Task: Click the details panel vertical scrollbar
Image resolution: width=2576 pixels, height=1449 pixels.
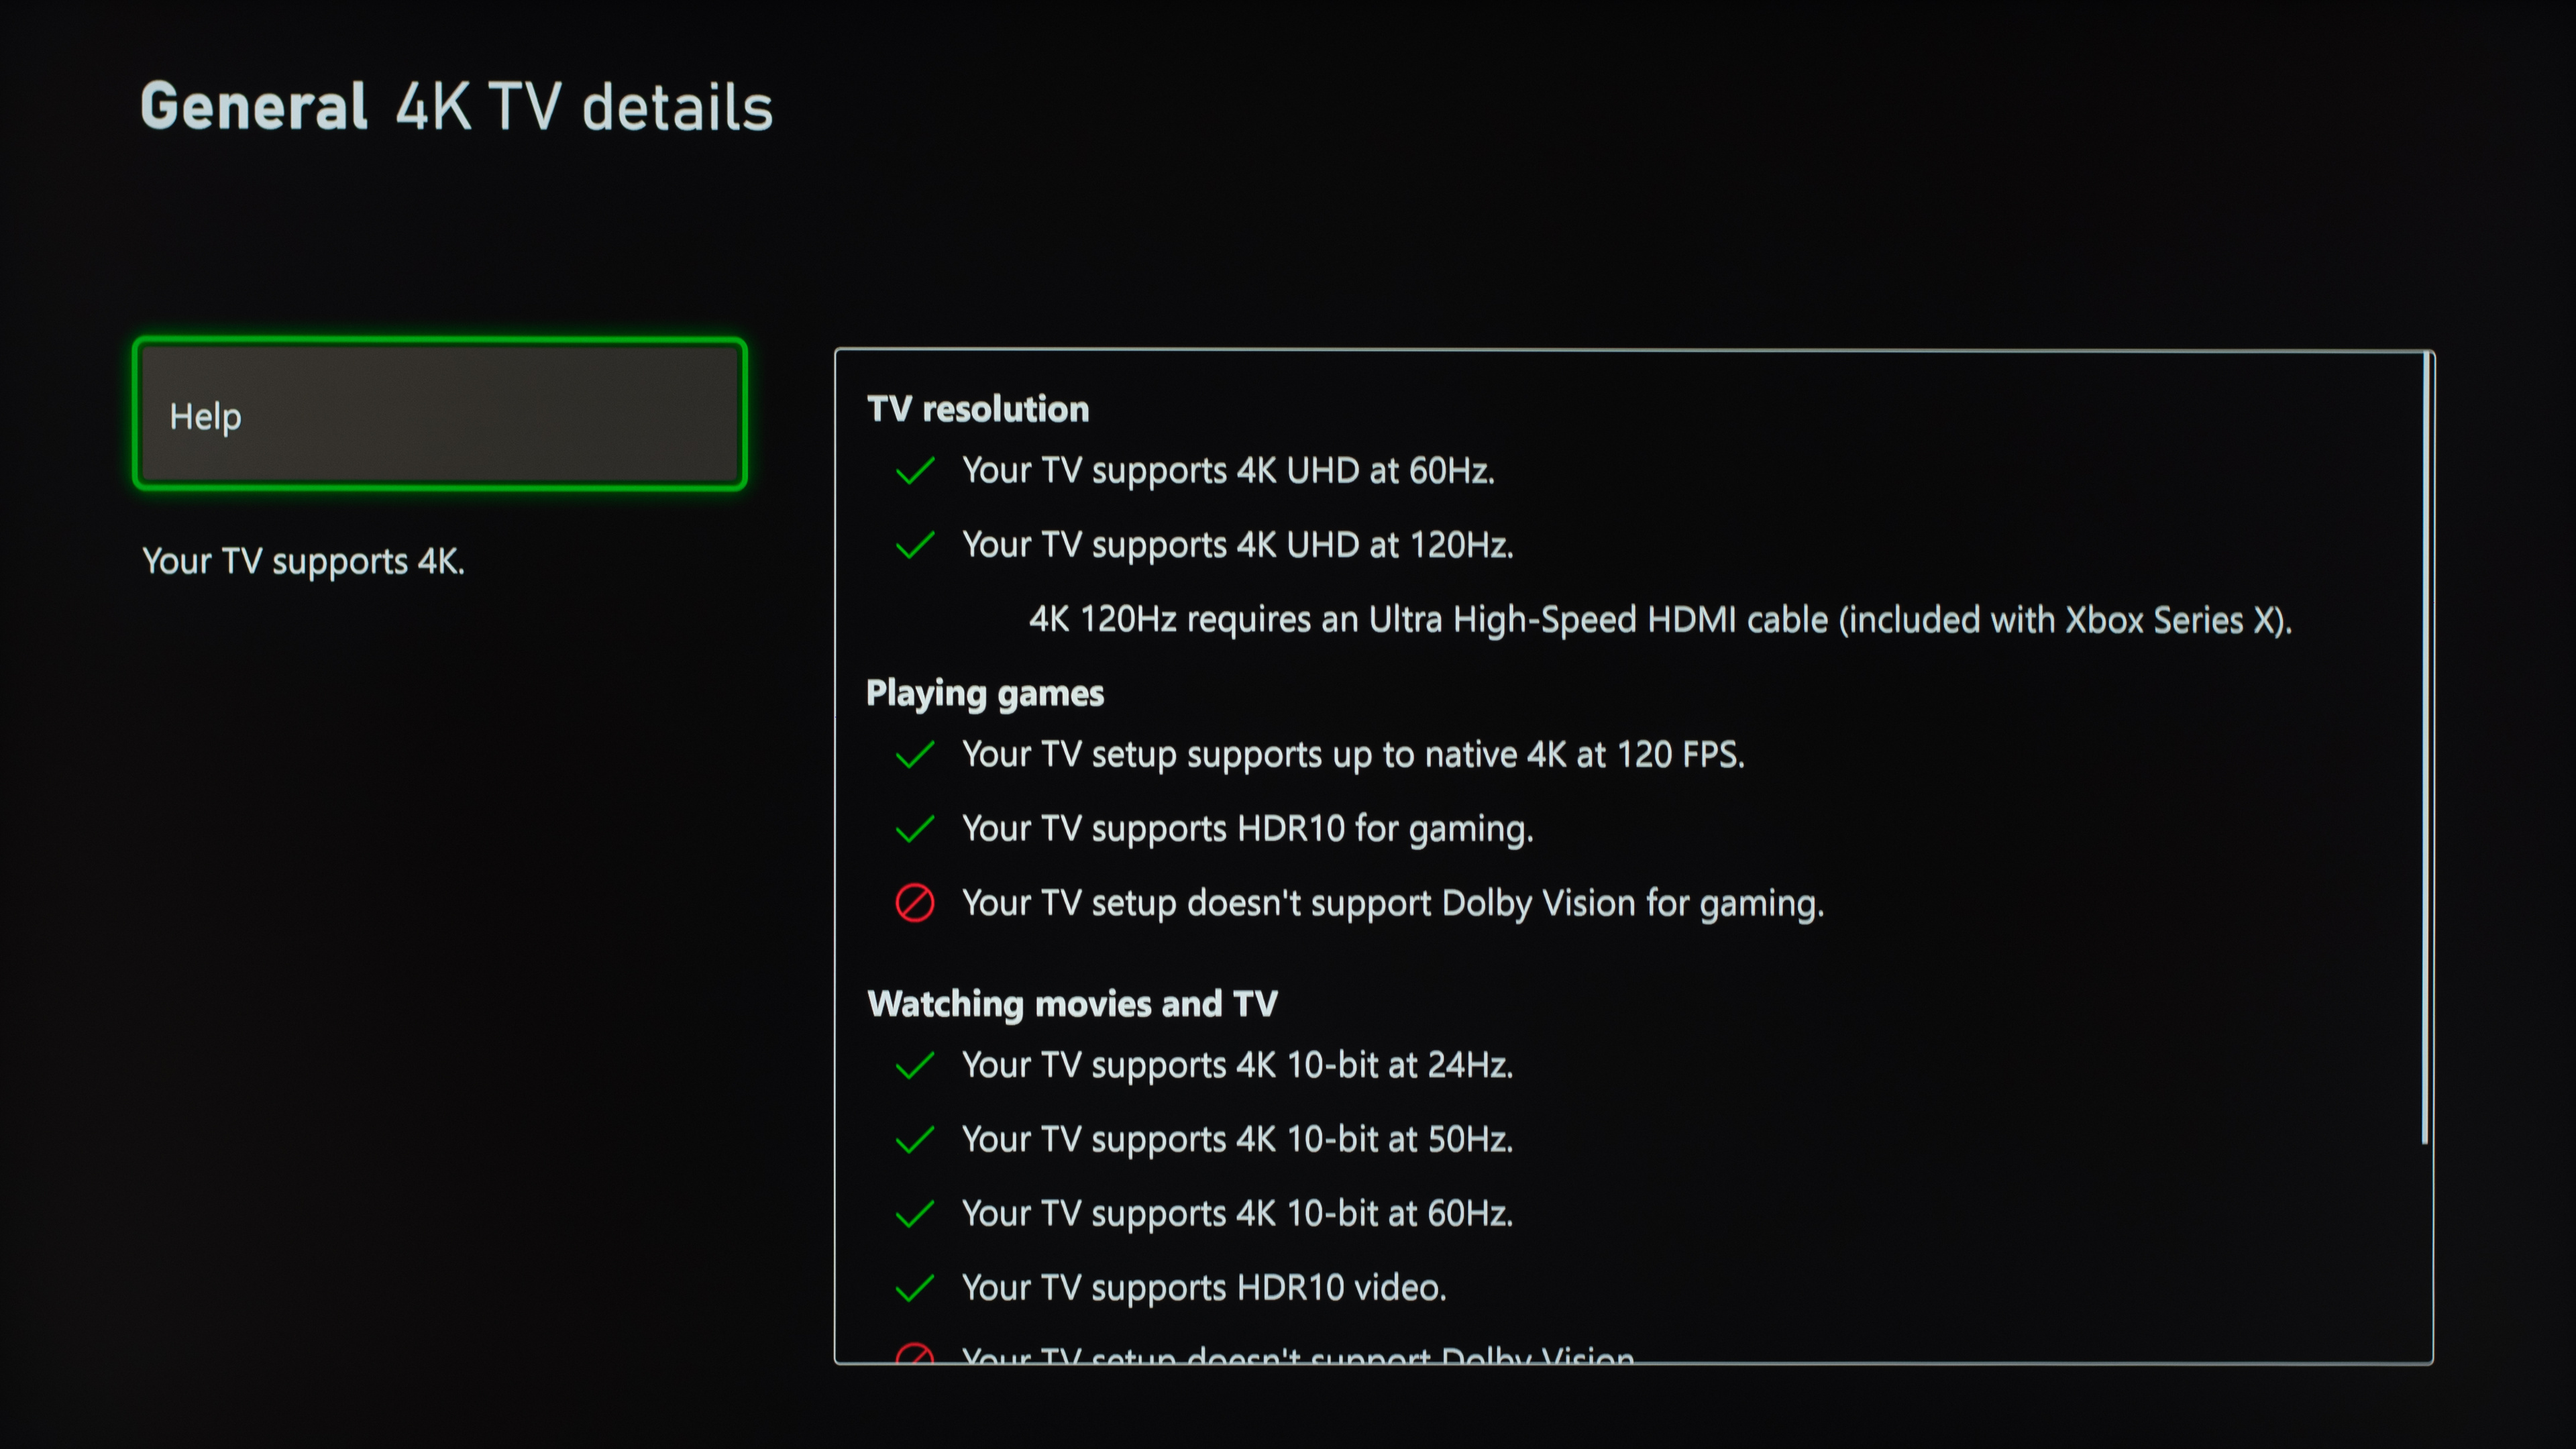Action: [2425, 750]
